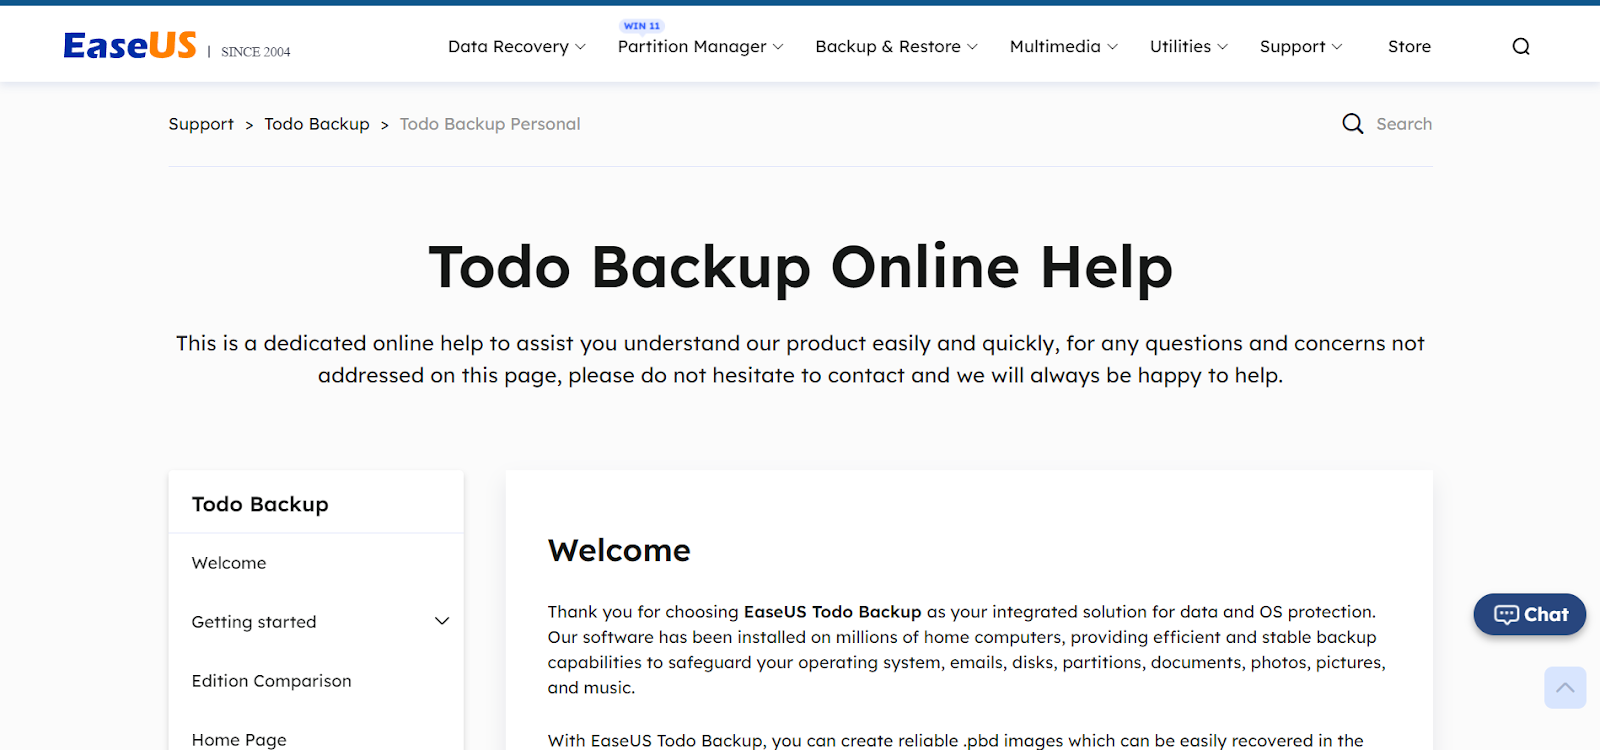Click the Search field on help page

coord(1404,124)
